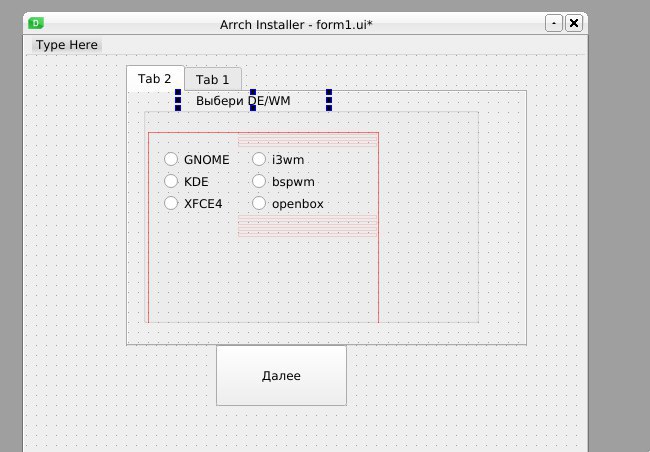Close the Arrch Installer form window
The image size is (650, 452).
tap(574, 23)
